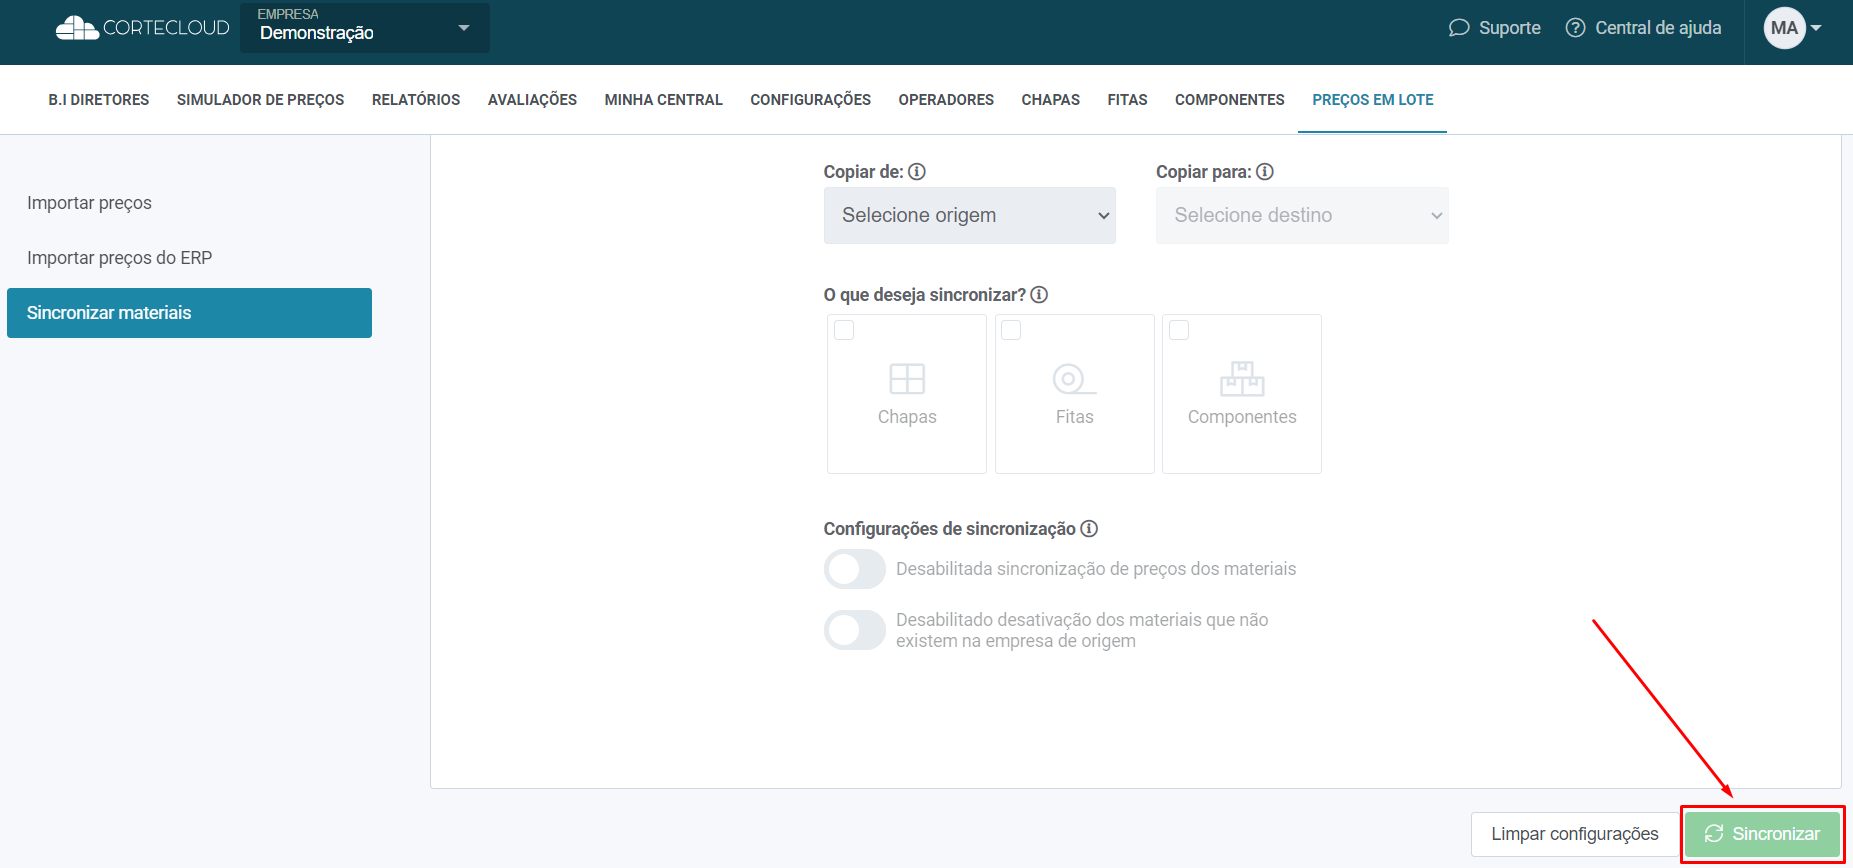Go to the Chapas tab

pos(1051,100)
